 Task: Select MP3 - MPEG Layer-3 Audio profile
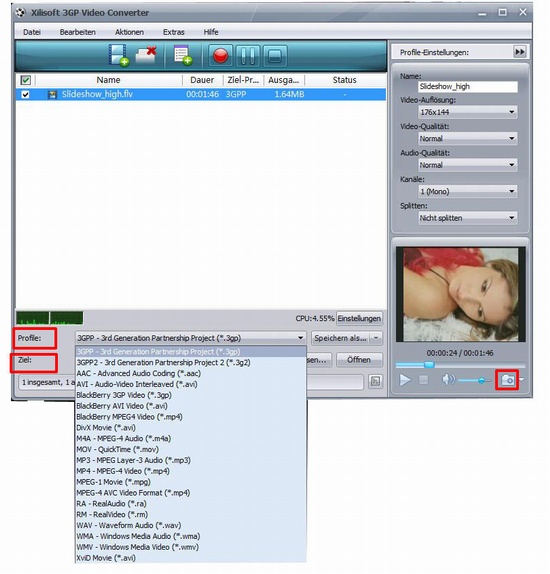tap(190, 460)
